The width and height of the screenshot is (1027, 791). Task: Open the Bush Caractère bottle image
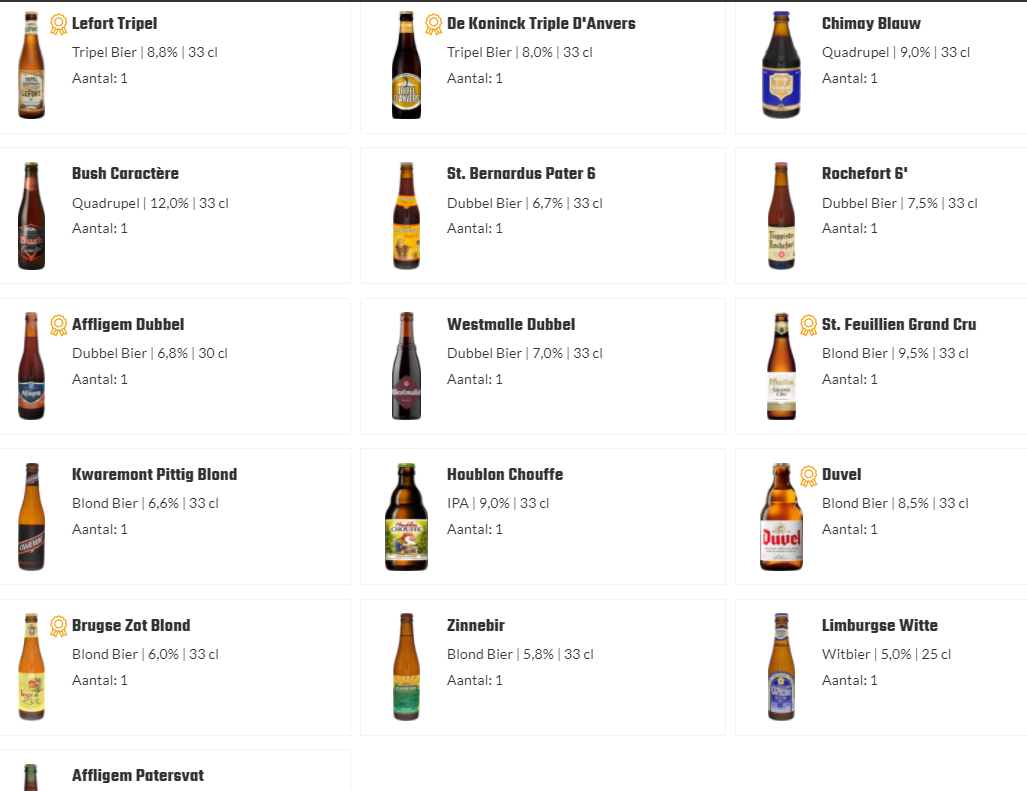[x=31, y=216]
